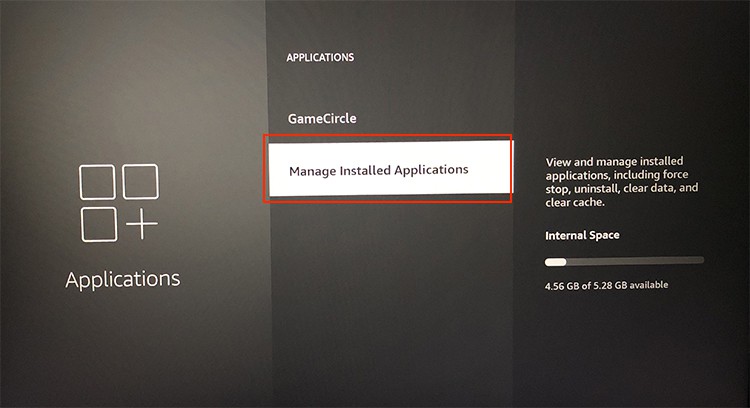Image resolution: width=750 pixels, height=408 pixels.
Task: Open Manage Installed Applications
Action: (x=390, y=169)
